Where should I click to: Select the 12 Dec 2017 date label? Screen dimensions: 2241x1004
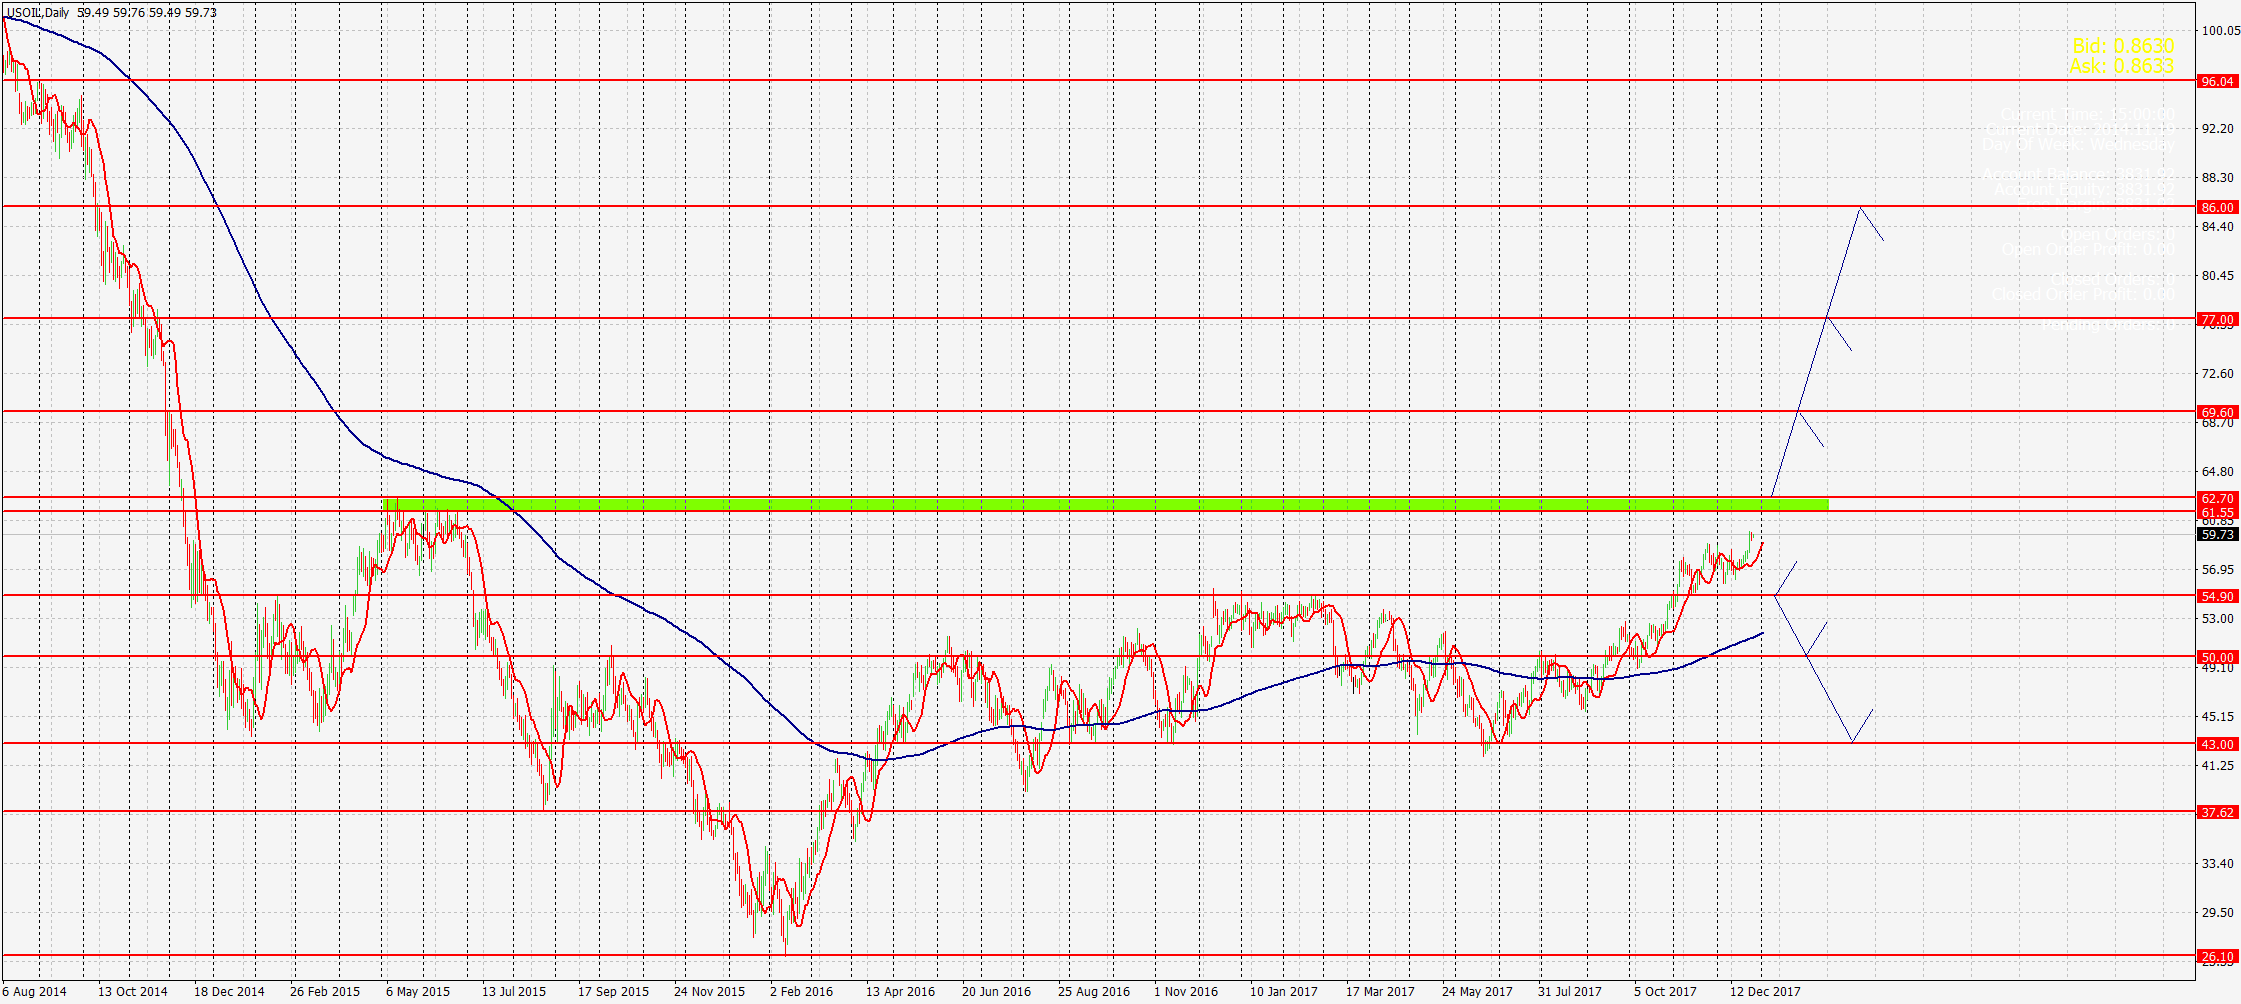tap(1765, 991)
